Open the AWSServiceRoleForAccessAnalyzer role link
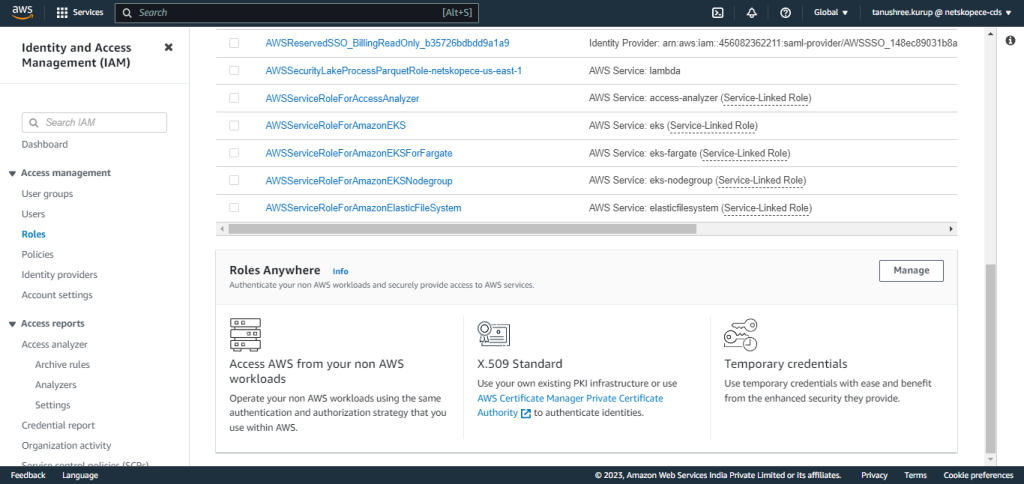1024x484 pixels. click(x=342, y=99)
